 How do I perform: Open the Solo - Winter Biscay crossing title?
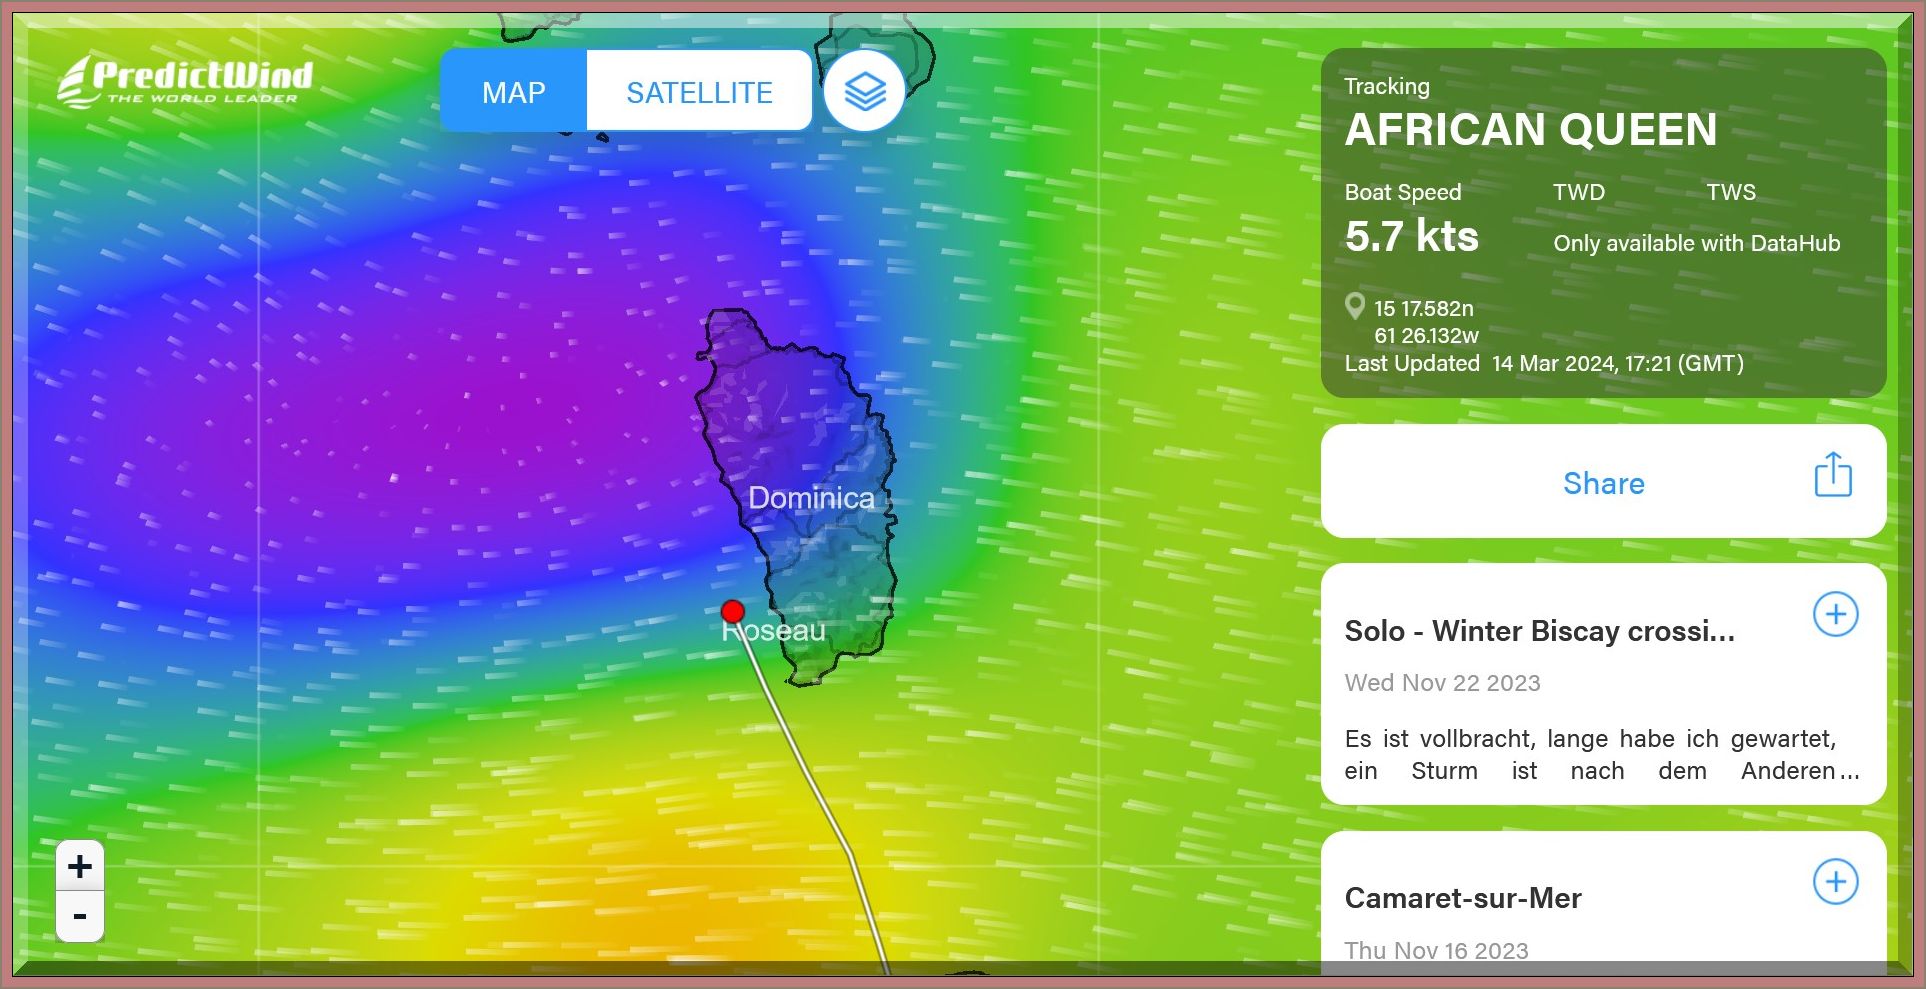pos(1539,631)
